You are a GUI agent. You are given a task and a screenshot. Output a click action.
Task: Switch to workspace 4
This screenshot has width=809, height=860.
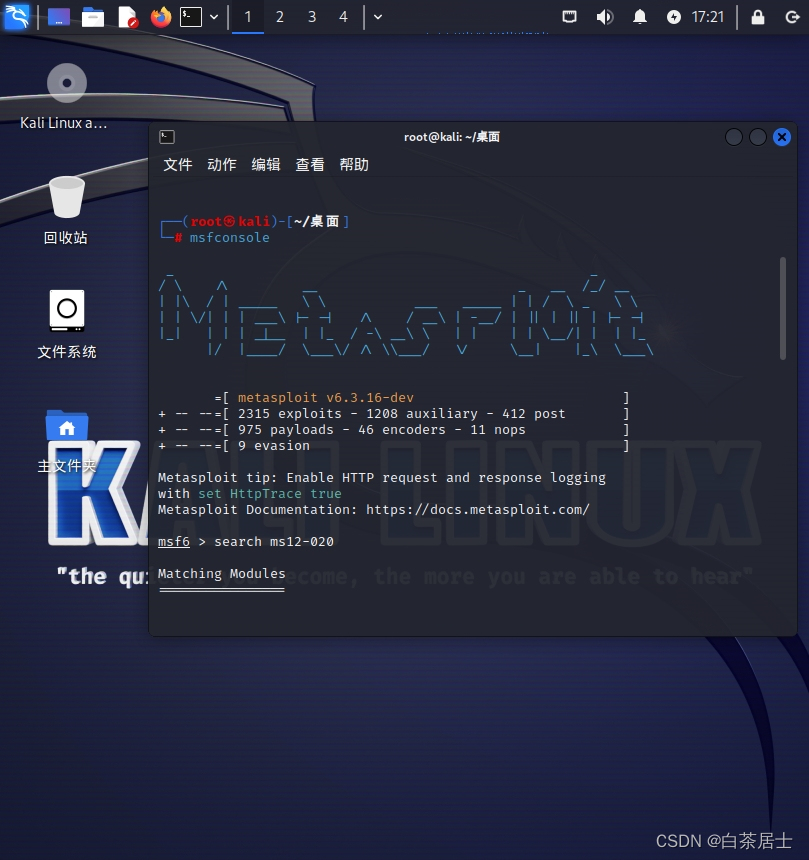[343, 17]
